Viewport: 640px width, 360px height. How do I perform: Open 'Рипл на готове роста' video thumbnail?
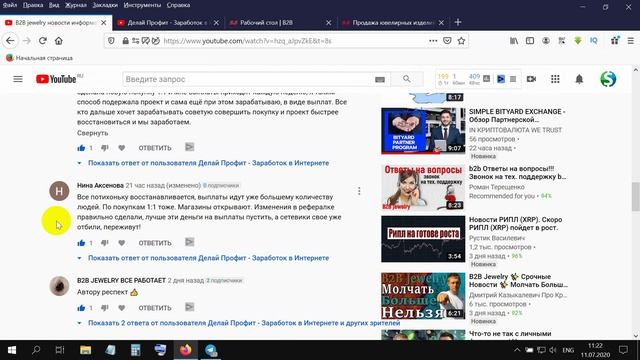(x=423, y=239)
